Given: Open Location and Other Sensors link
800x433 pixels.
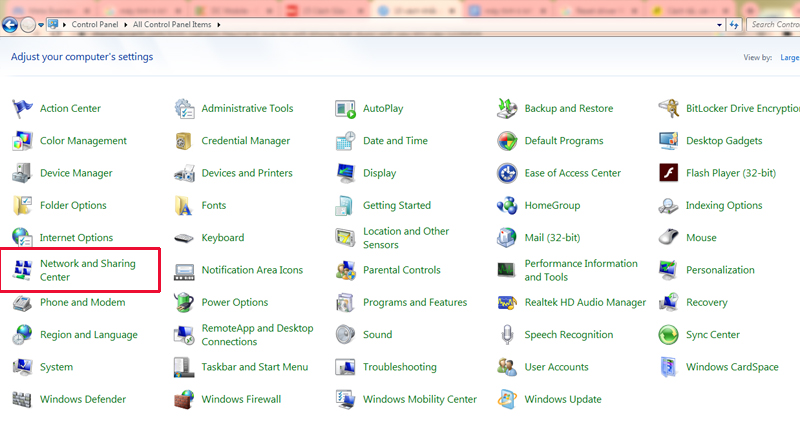Looking at the screenshot, I should coord(406,238).
